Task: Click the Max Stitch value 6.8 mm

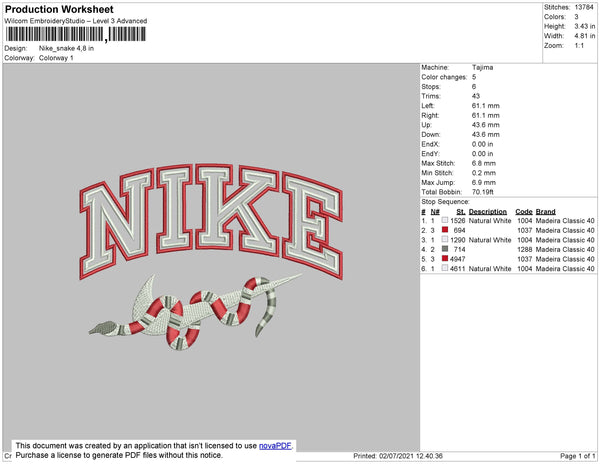Action: [484, 163]
